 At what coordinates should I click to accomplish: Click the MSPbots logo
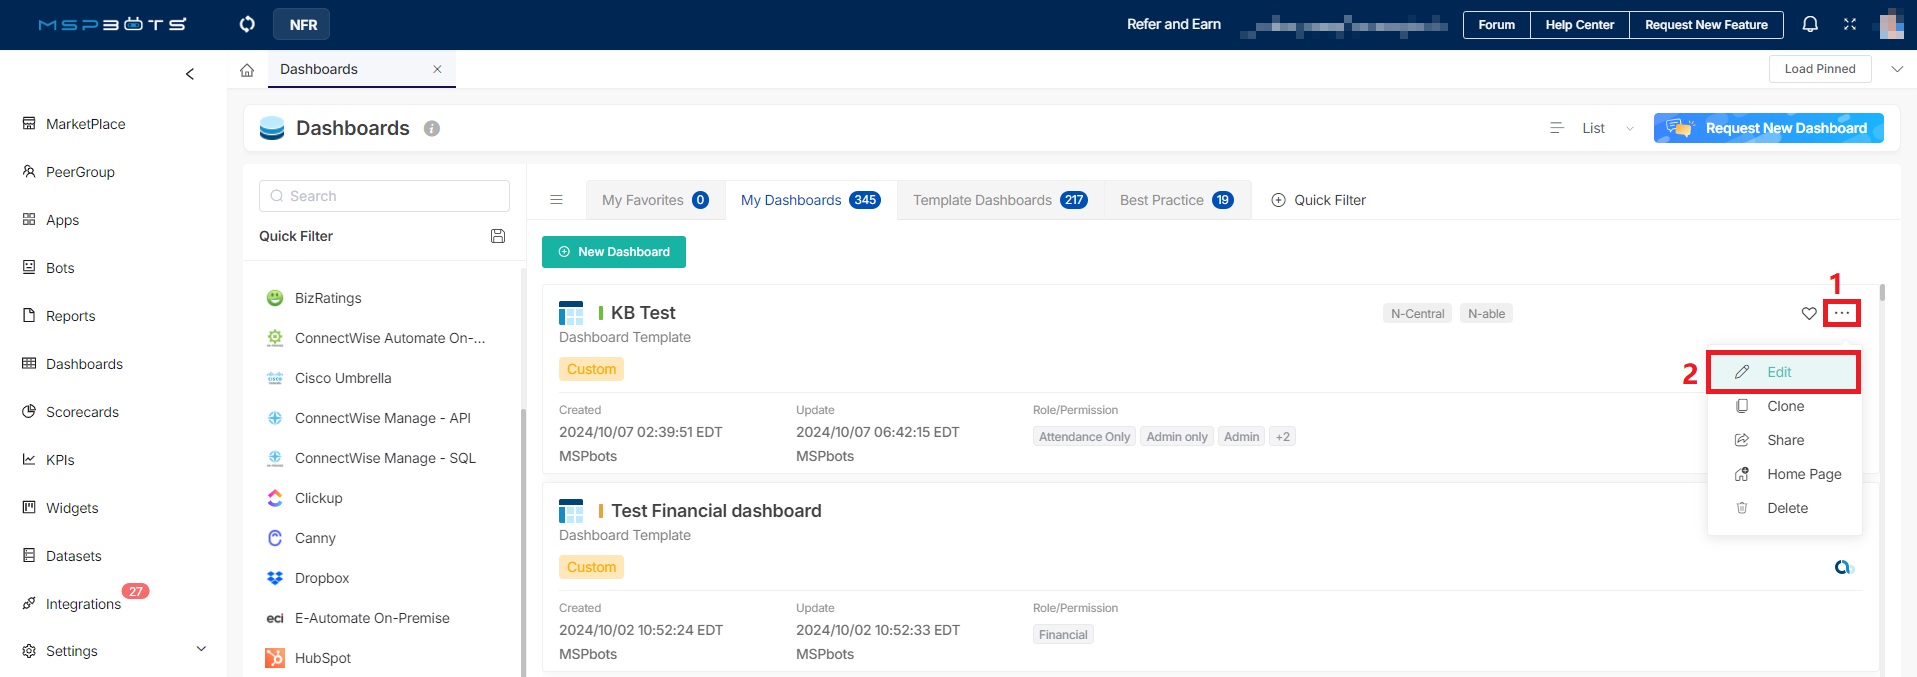[112, 24]
